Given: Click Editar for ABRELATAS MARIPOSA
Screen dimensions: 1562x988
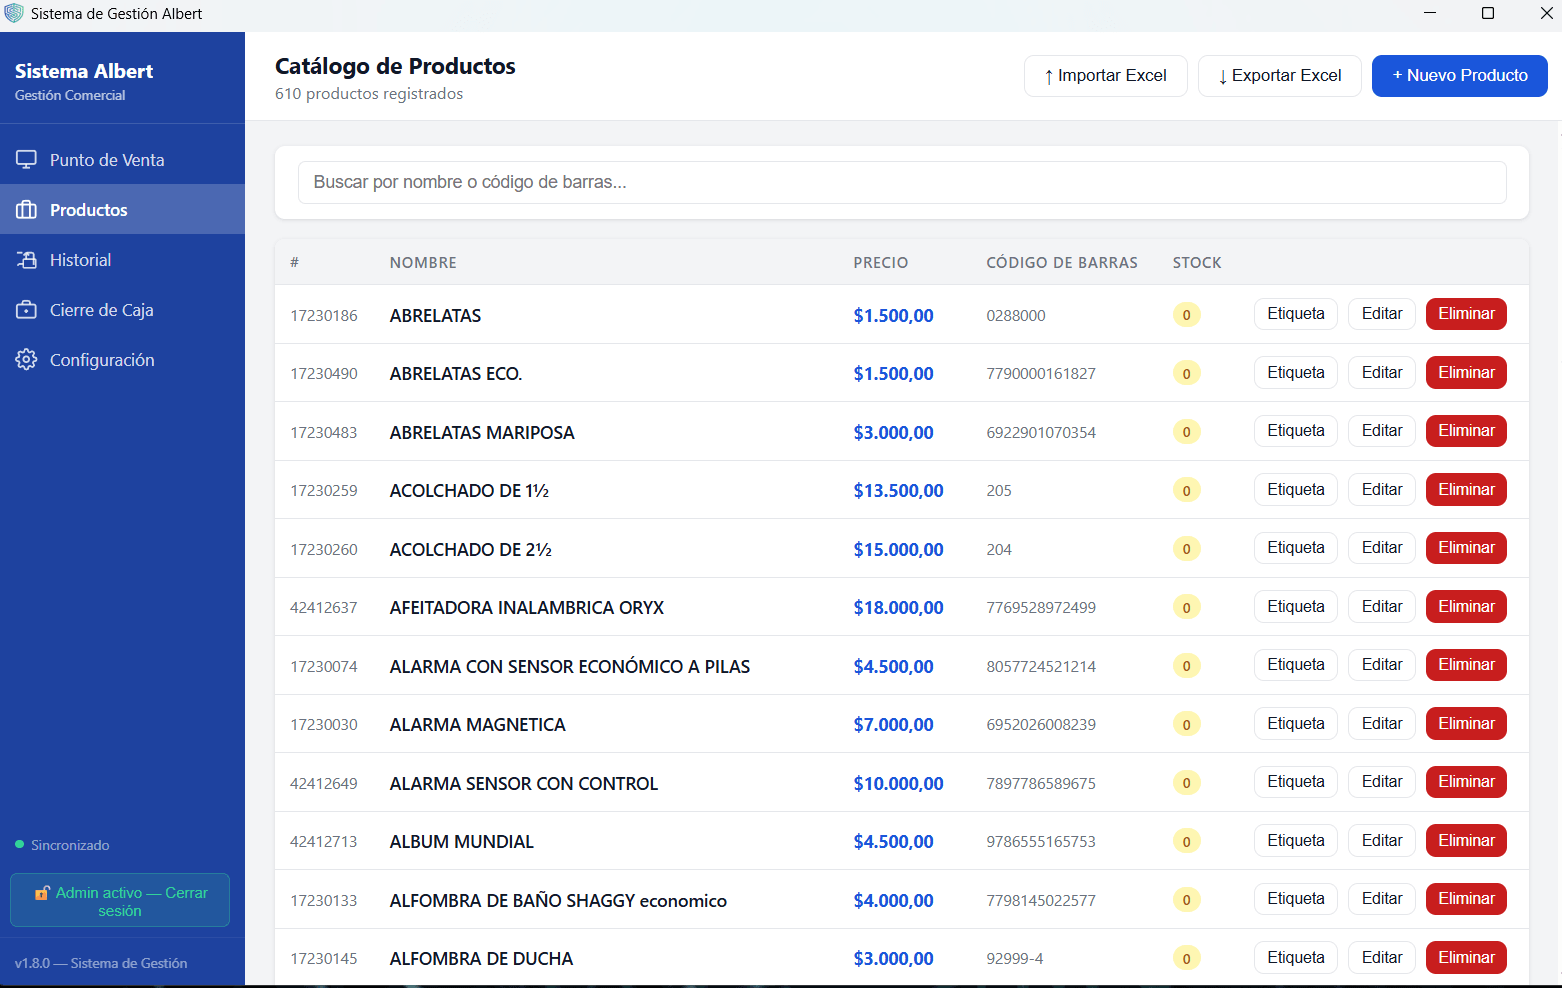Looking at the screenshot, I should tap(1382, 431).
